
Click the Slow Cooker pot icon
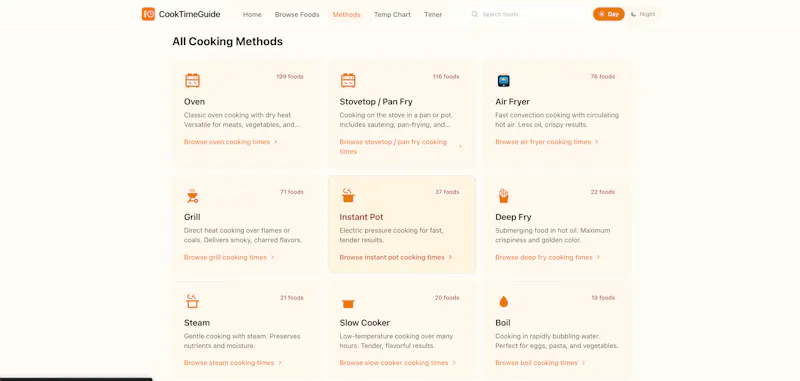(348, 304)
